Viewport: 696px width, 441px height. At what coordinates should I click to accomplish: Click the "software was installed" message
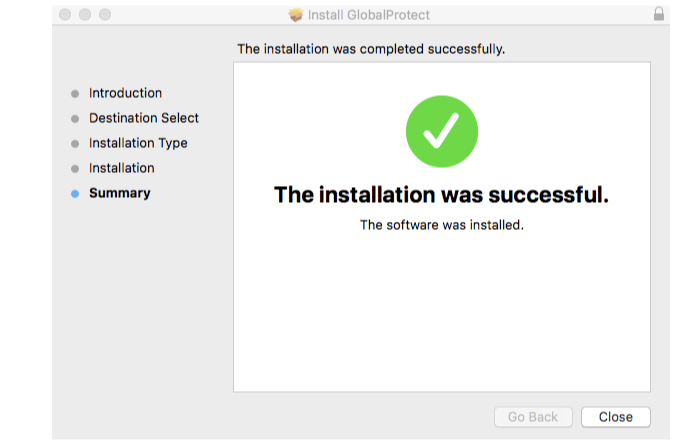441,225
